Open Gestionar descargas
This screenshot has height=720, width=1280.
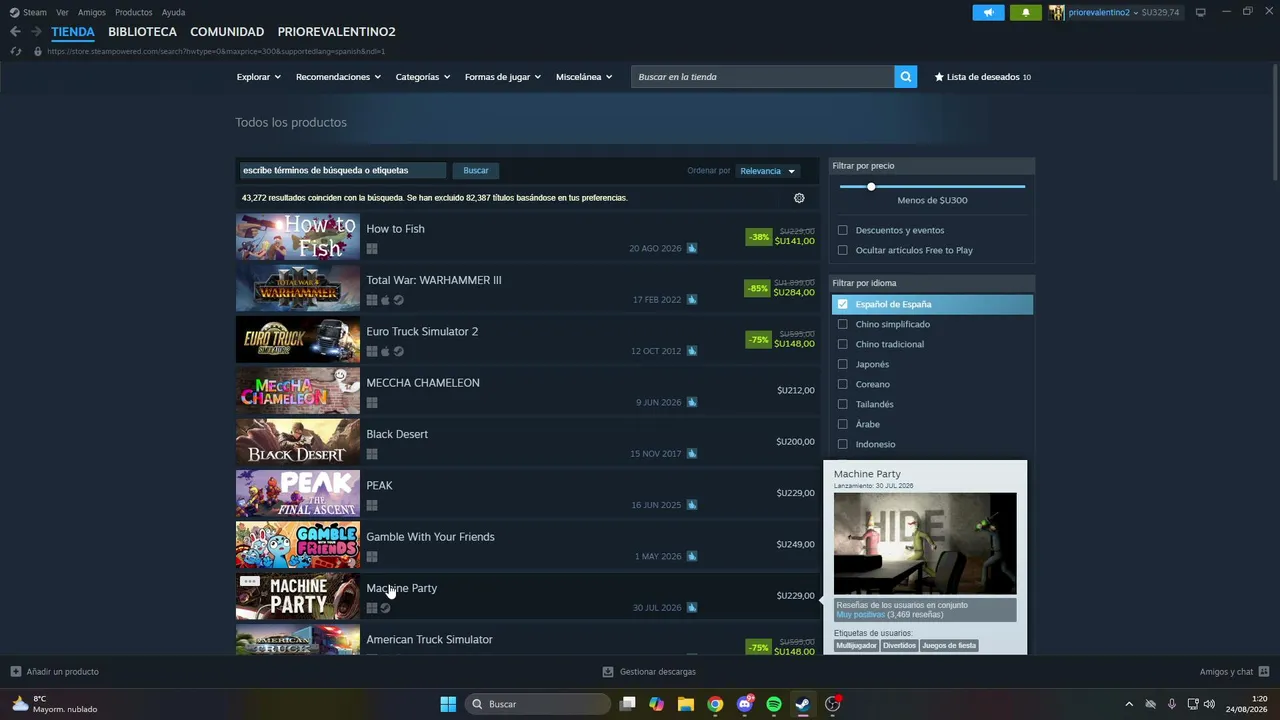coord(649,672)
